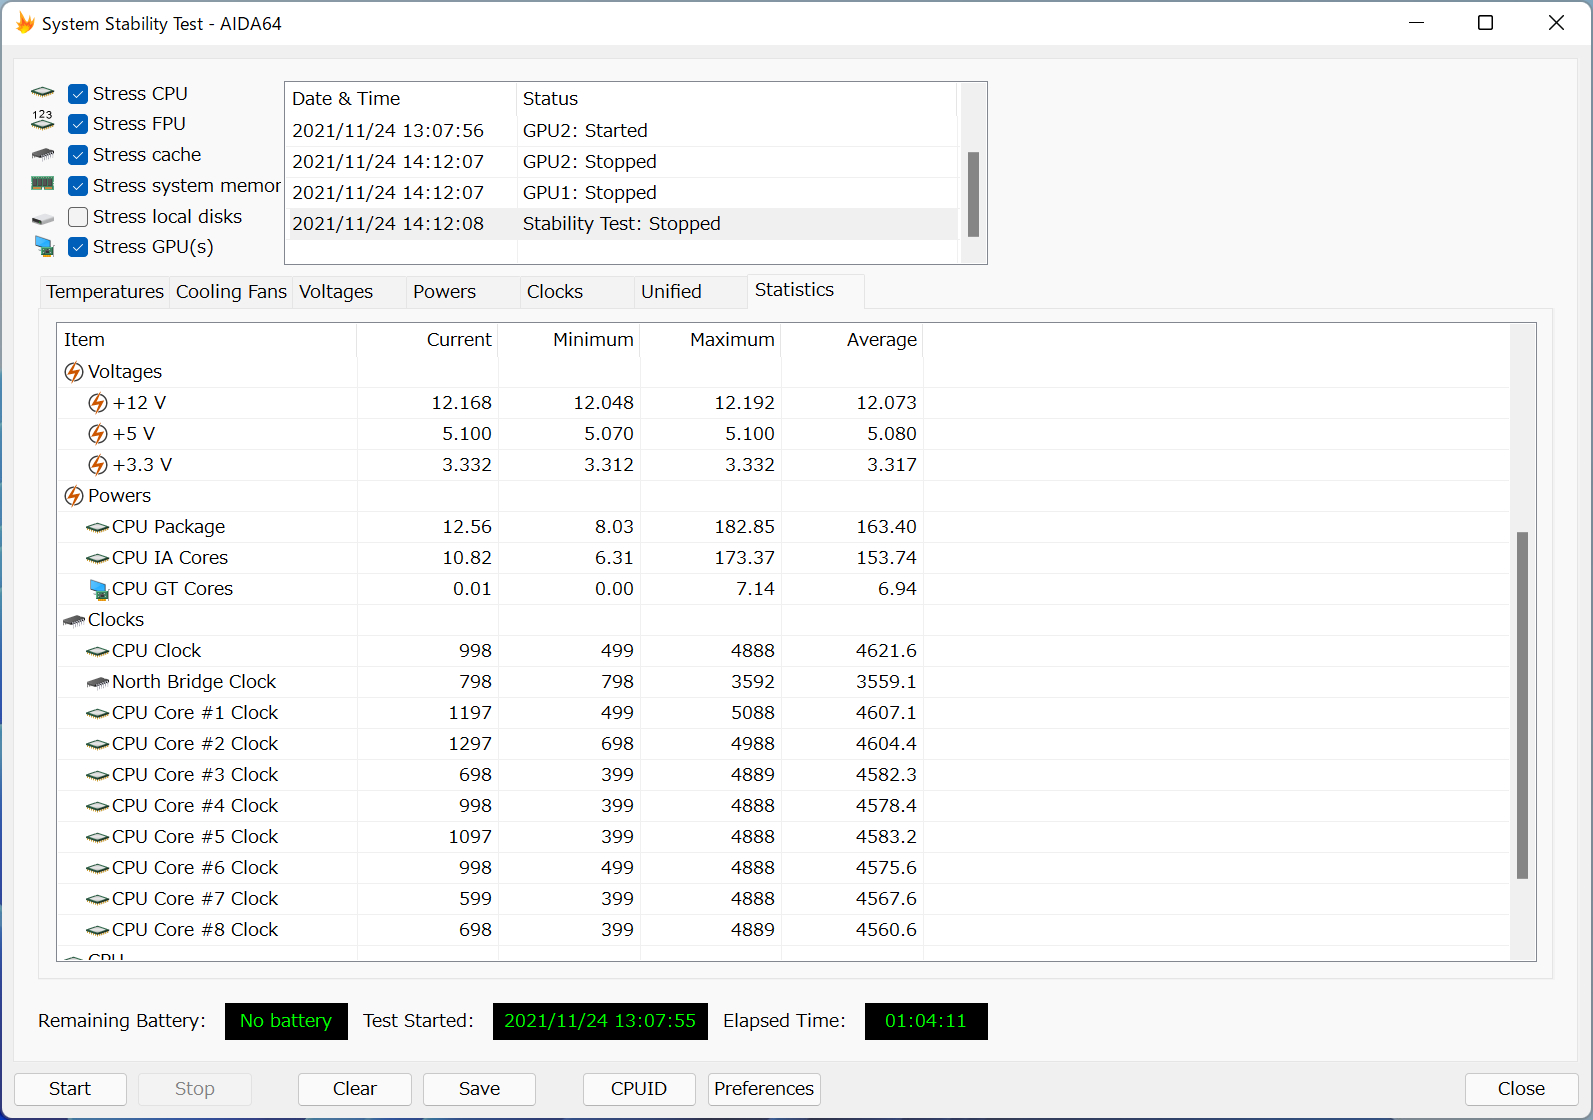
Task: Click the +3.3 V voltage icon
Action: pos(98,465)
